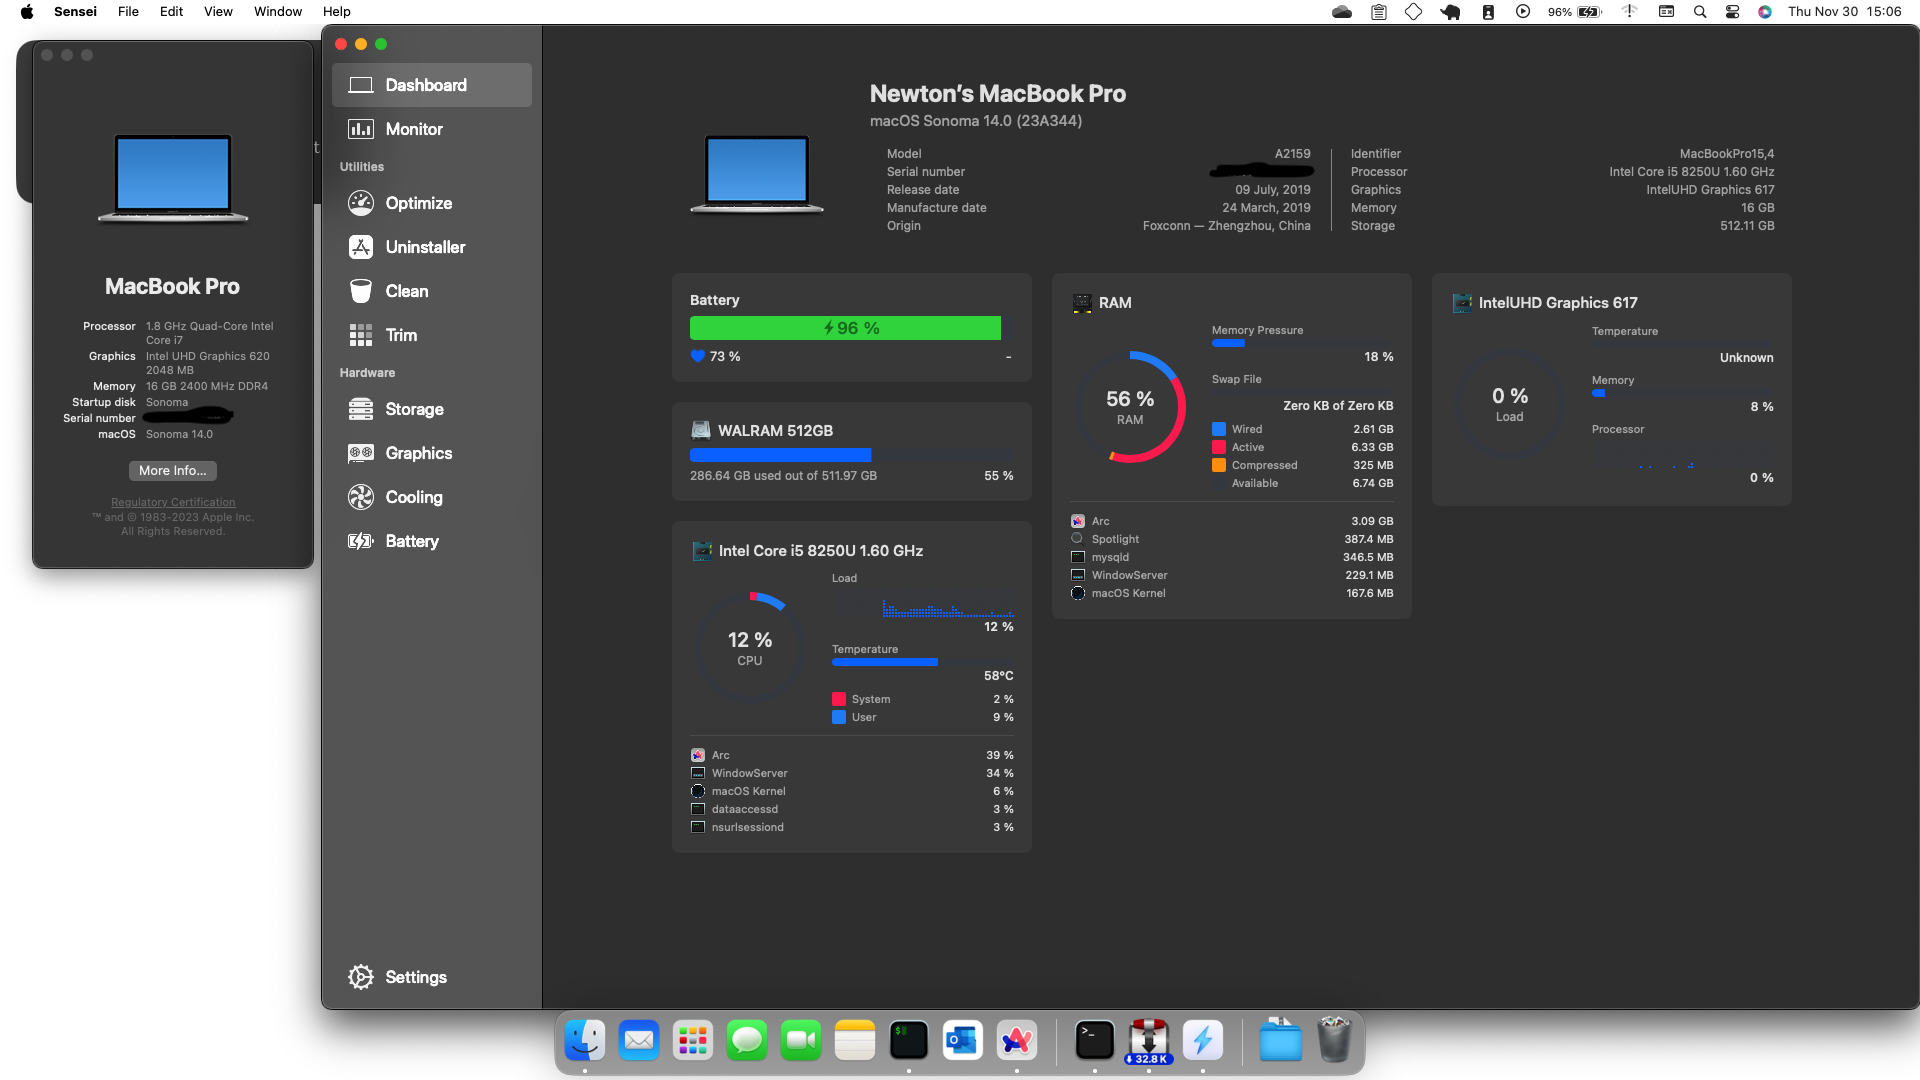Open the View menu in menu bar
Viewport: 1920px width, 1080px height.
point(218,12)
